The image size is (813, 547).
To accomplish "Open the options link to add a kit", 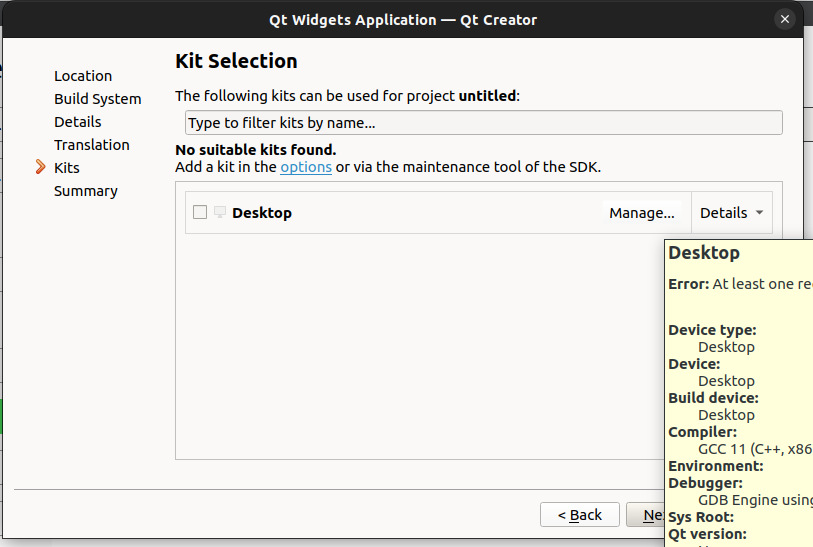I will 306,167.
